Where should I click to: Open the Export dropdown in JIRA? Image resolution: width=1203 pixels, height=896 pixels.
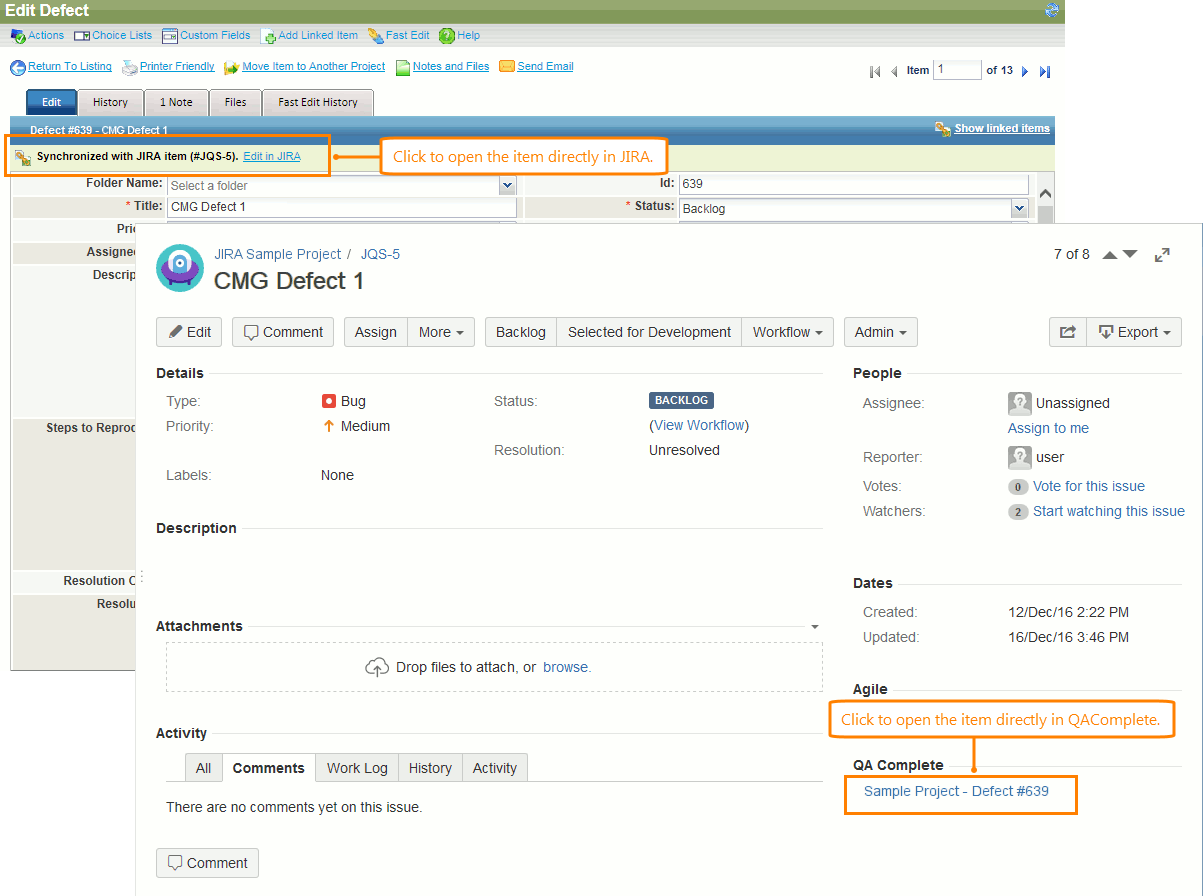point(1134,332)
